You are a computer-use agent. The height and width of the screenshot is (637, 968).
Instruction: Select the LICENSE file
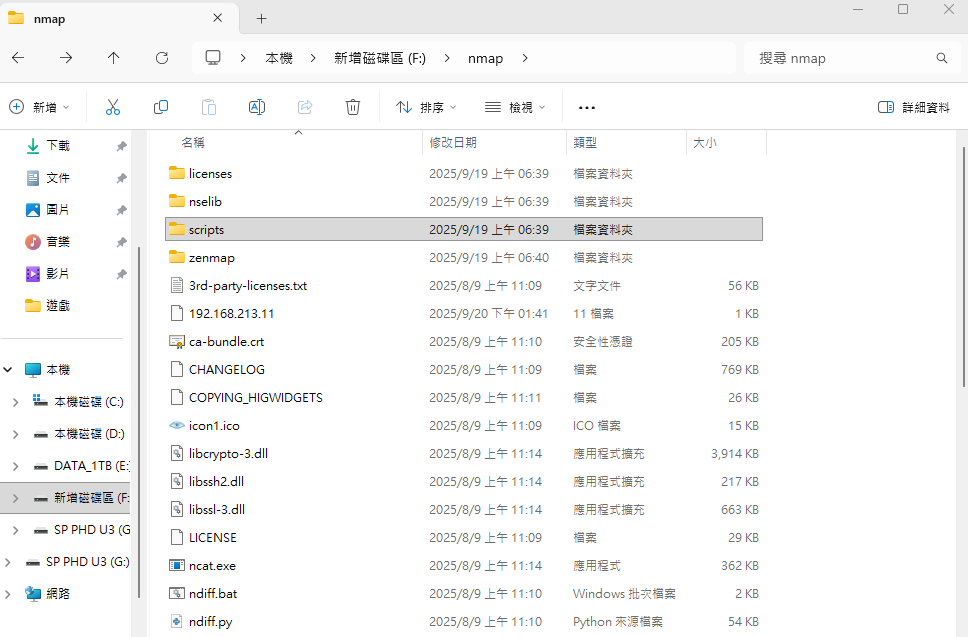(212, 538)
